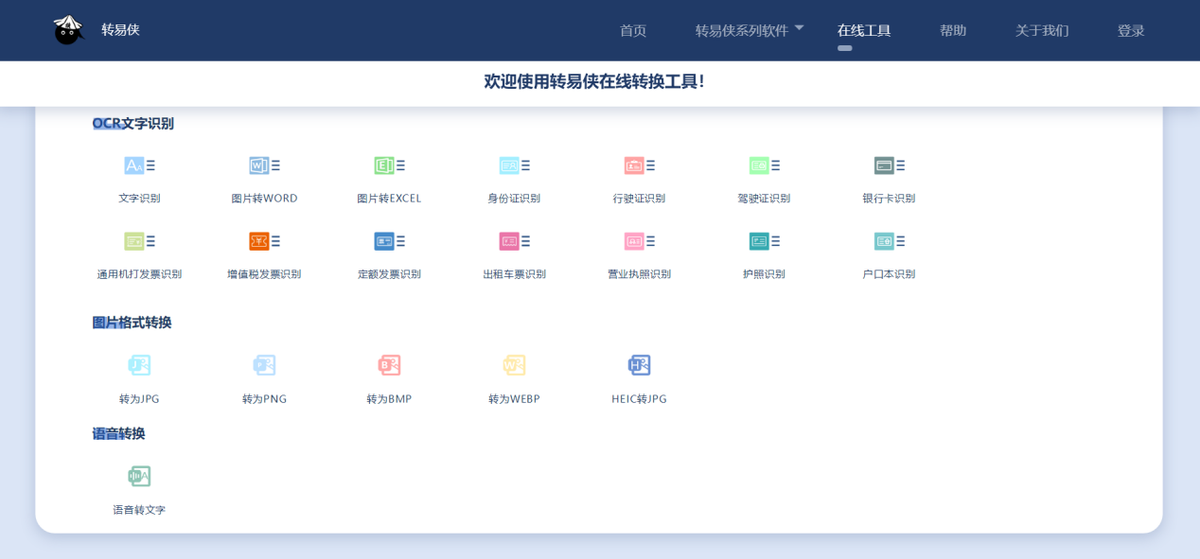This screenshot has height=559, width=1200.
Task: Click the HEIC转JPG label
Action: [639, 399]
